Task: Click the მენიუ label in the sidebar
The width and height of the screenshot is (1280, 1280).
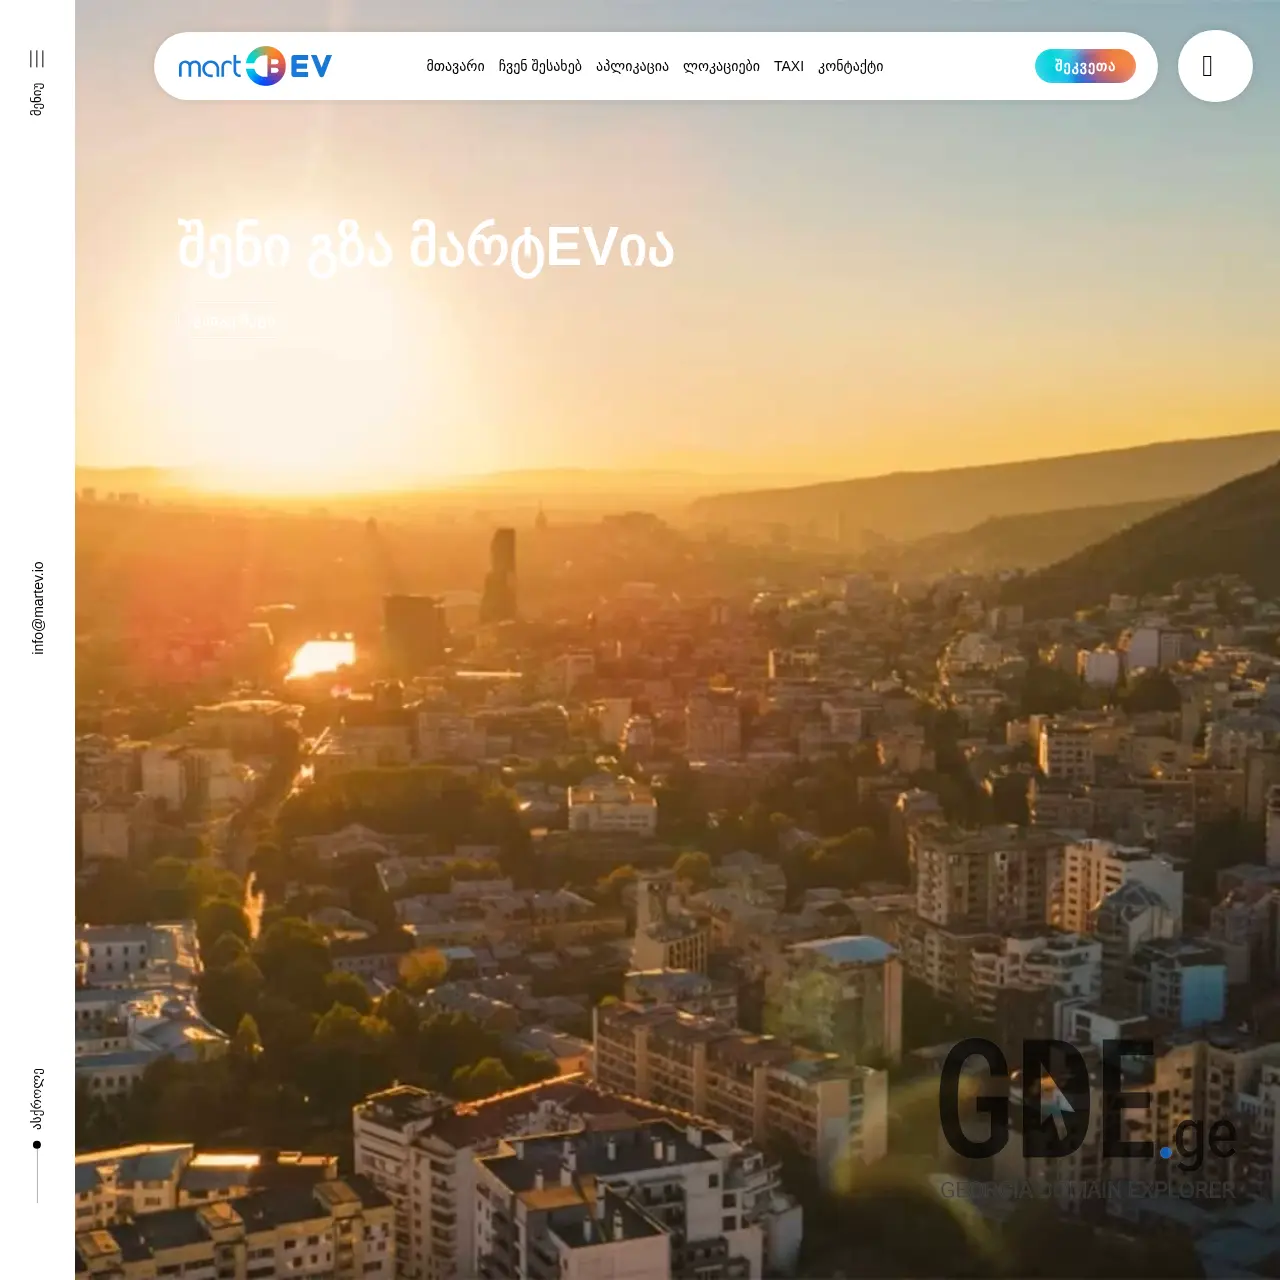Action: pyautogui.click(x=37, y=97)
